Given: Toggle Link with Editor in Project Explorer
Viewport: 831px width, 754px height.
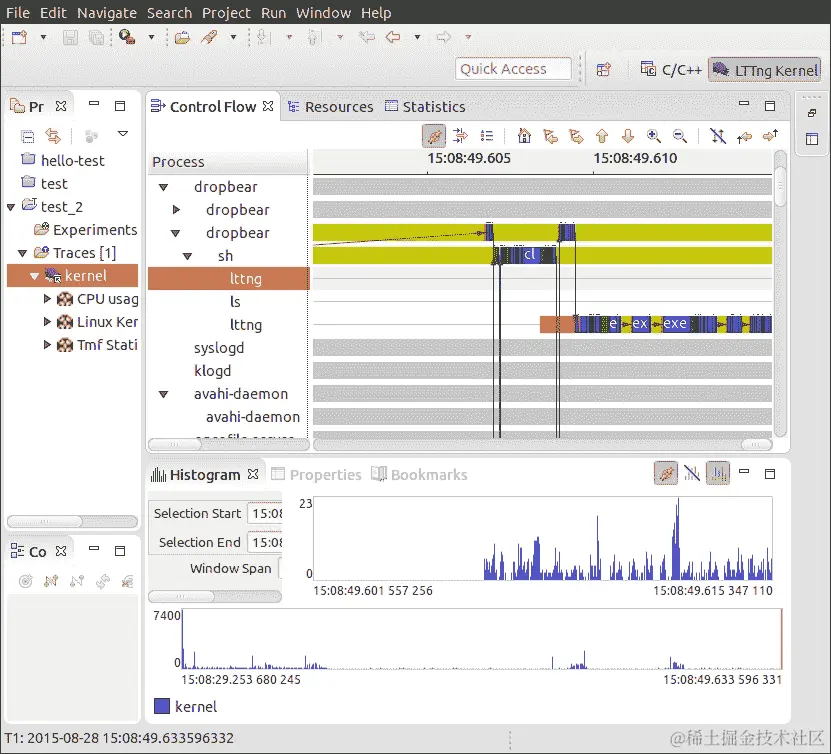Looking at the screenshot, I should (x=53, y=136).
